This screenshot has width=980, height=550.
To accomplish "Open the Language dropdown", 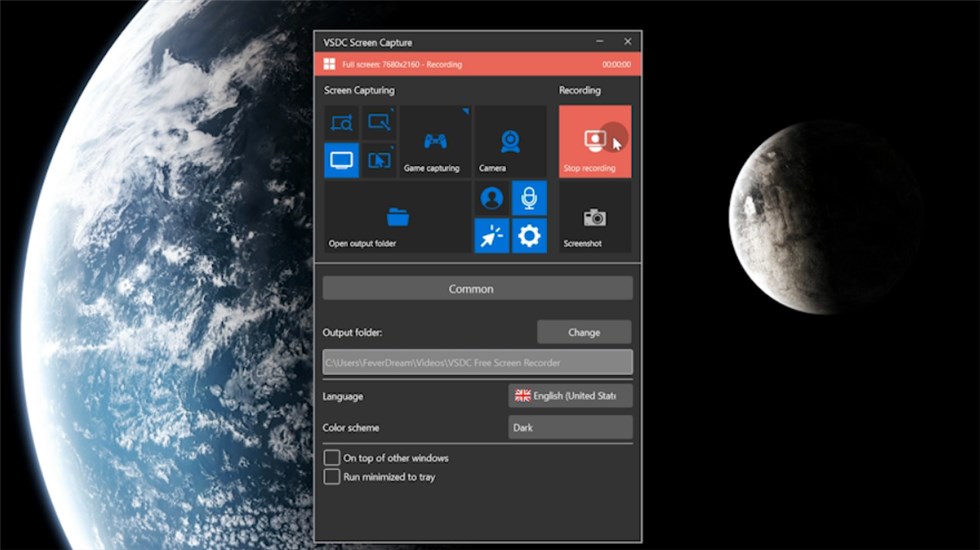I will (570, 396).
